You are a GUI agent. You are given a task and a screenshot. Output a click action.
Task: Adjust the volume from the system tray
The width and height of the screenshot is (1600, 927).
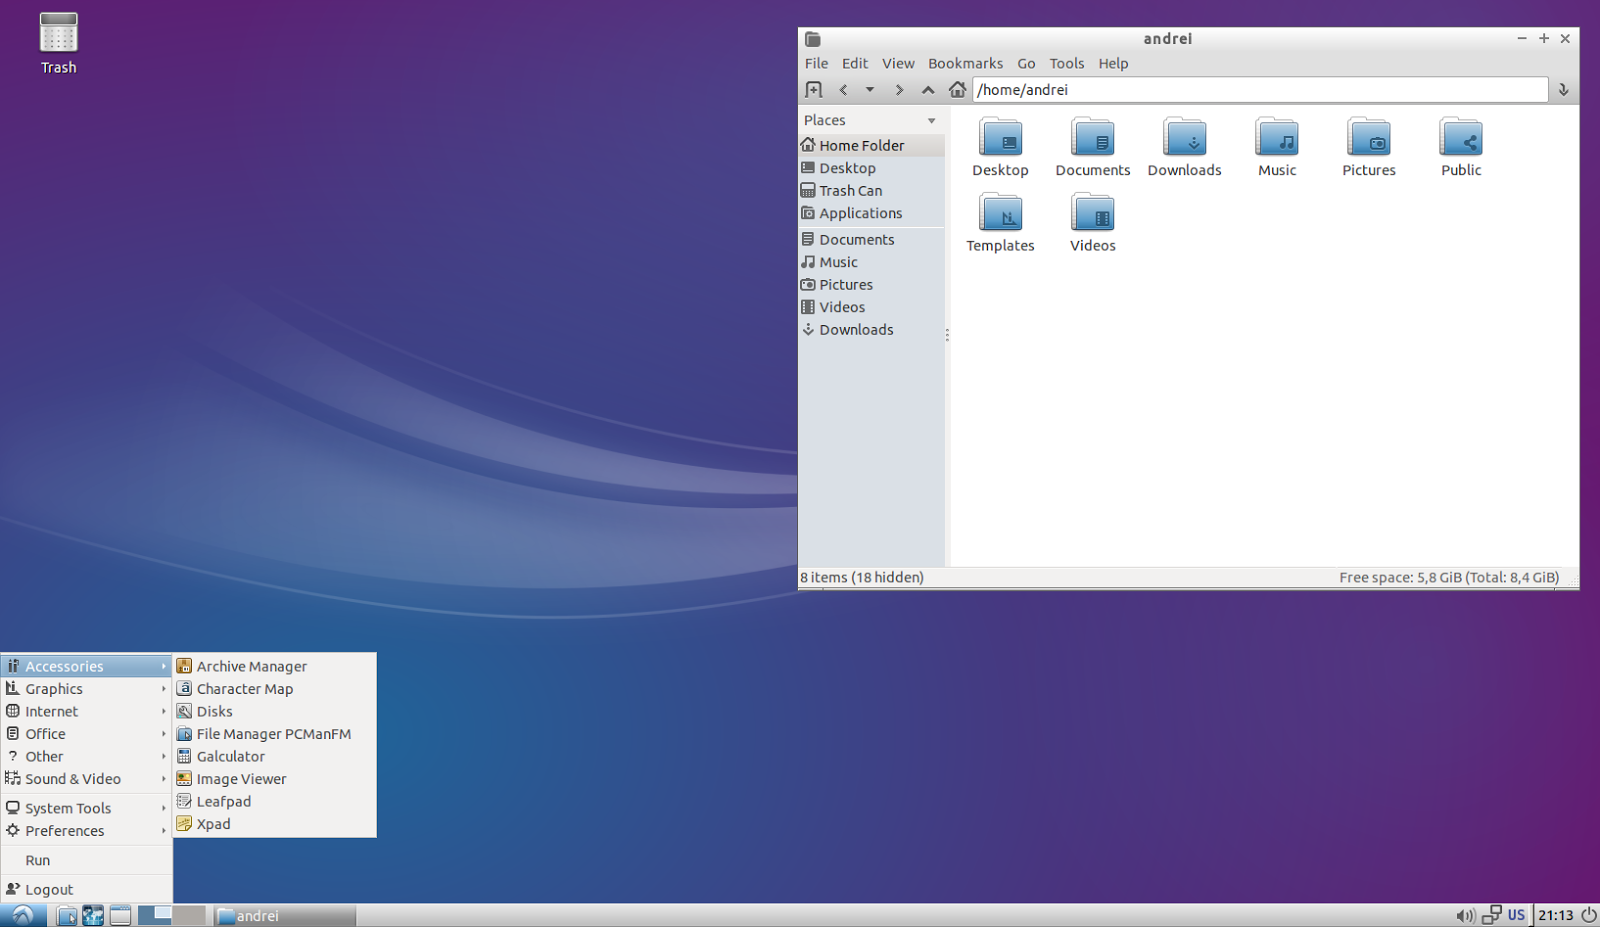(x=1465, y=914)
